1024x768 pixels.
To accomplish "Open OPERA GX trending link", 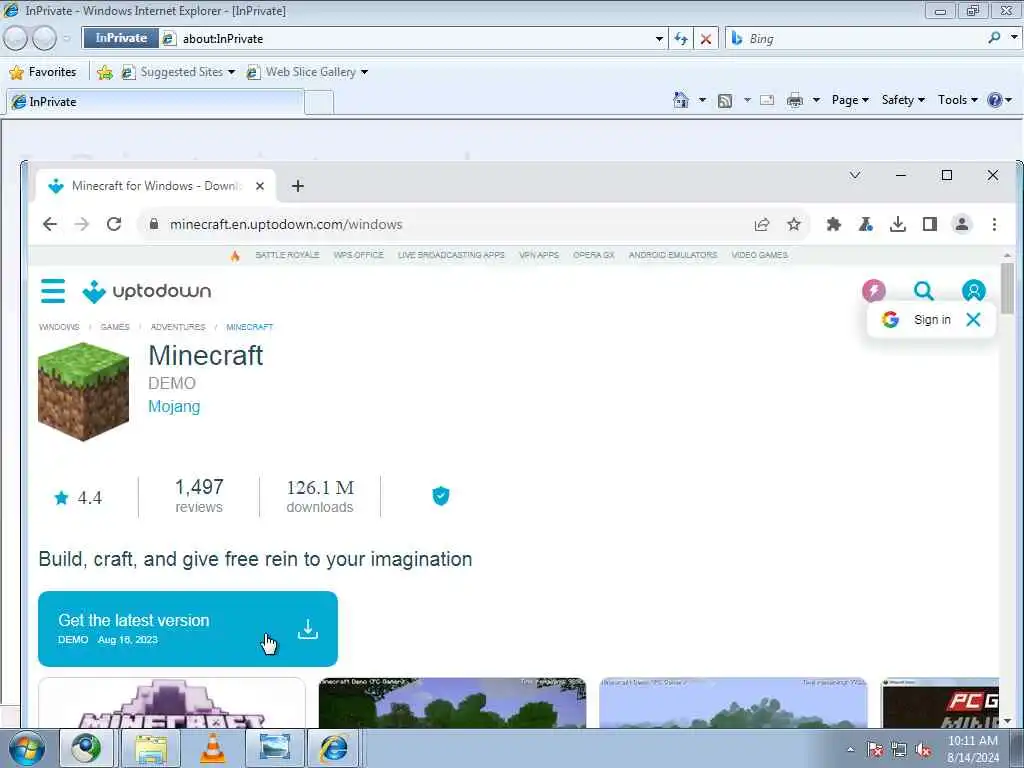I will click(x=594, y=255).
